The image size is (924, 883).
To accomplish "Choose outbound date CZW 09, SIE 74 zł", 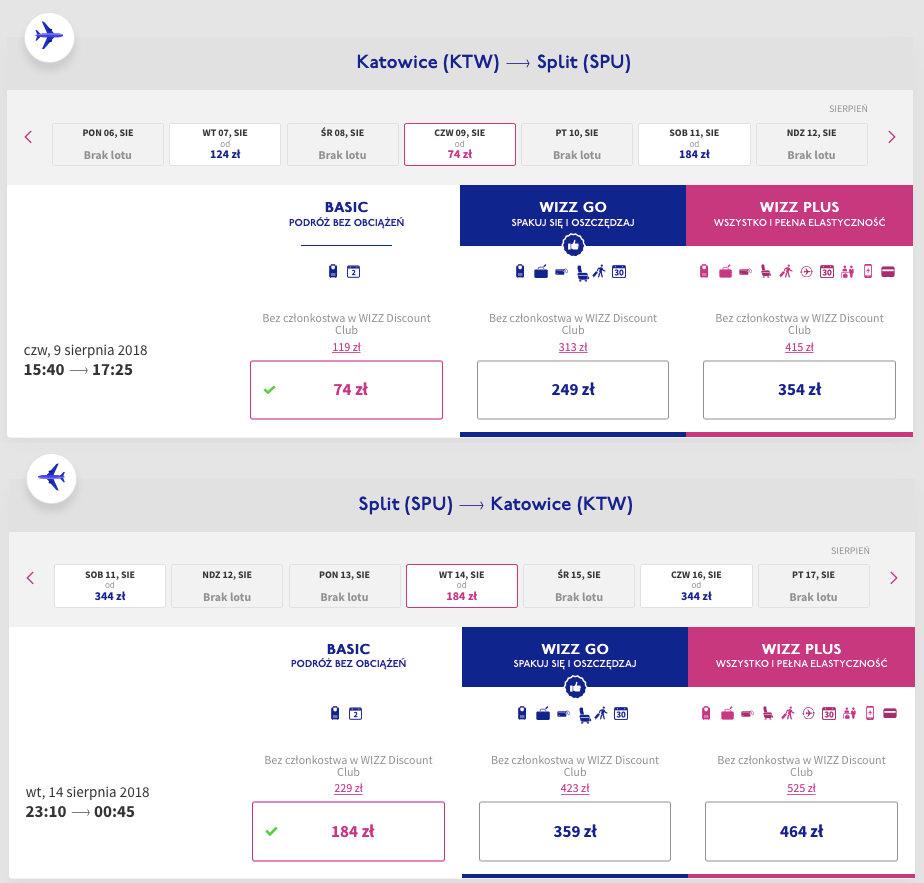I will tap(460, 144).
